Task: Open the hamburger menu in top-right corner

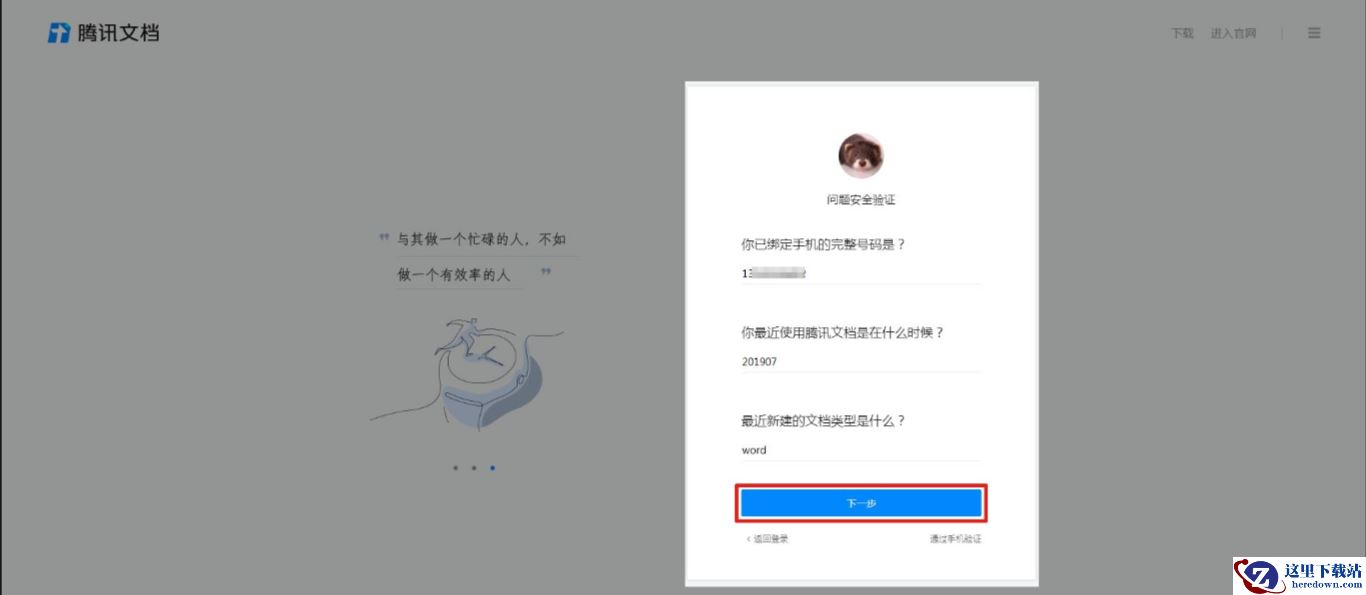Action: (1314, 33)
